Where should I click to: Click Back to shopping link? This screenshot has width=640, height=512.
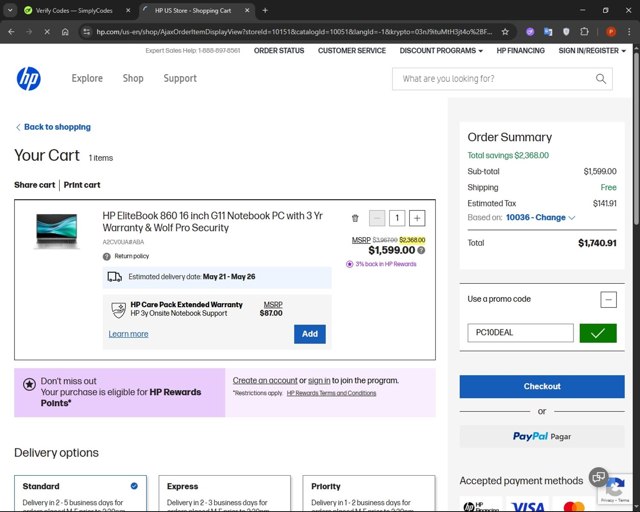pyautogui.click(x=53, y=127)
